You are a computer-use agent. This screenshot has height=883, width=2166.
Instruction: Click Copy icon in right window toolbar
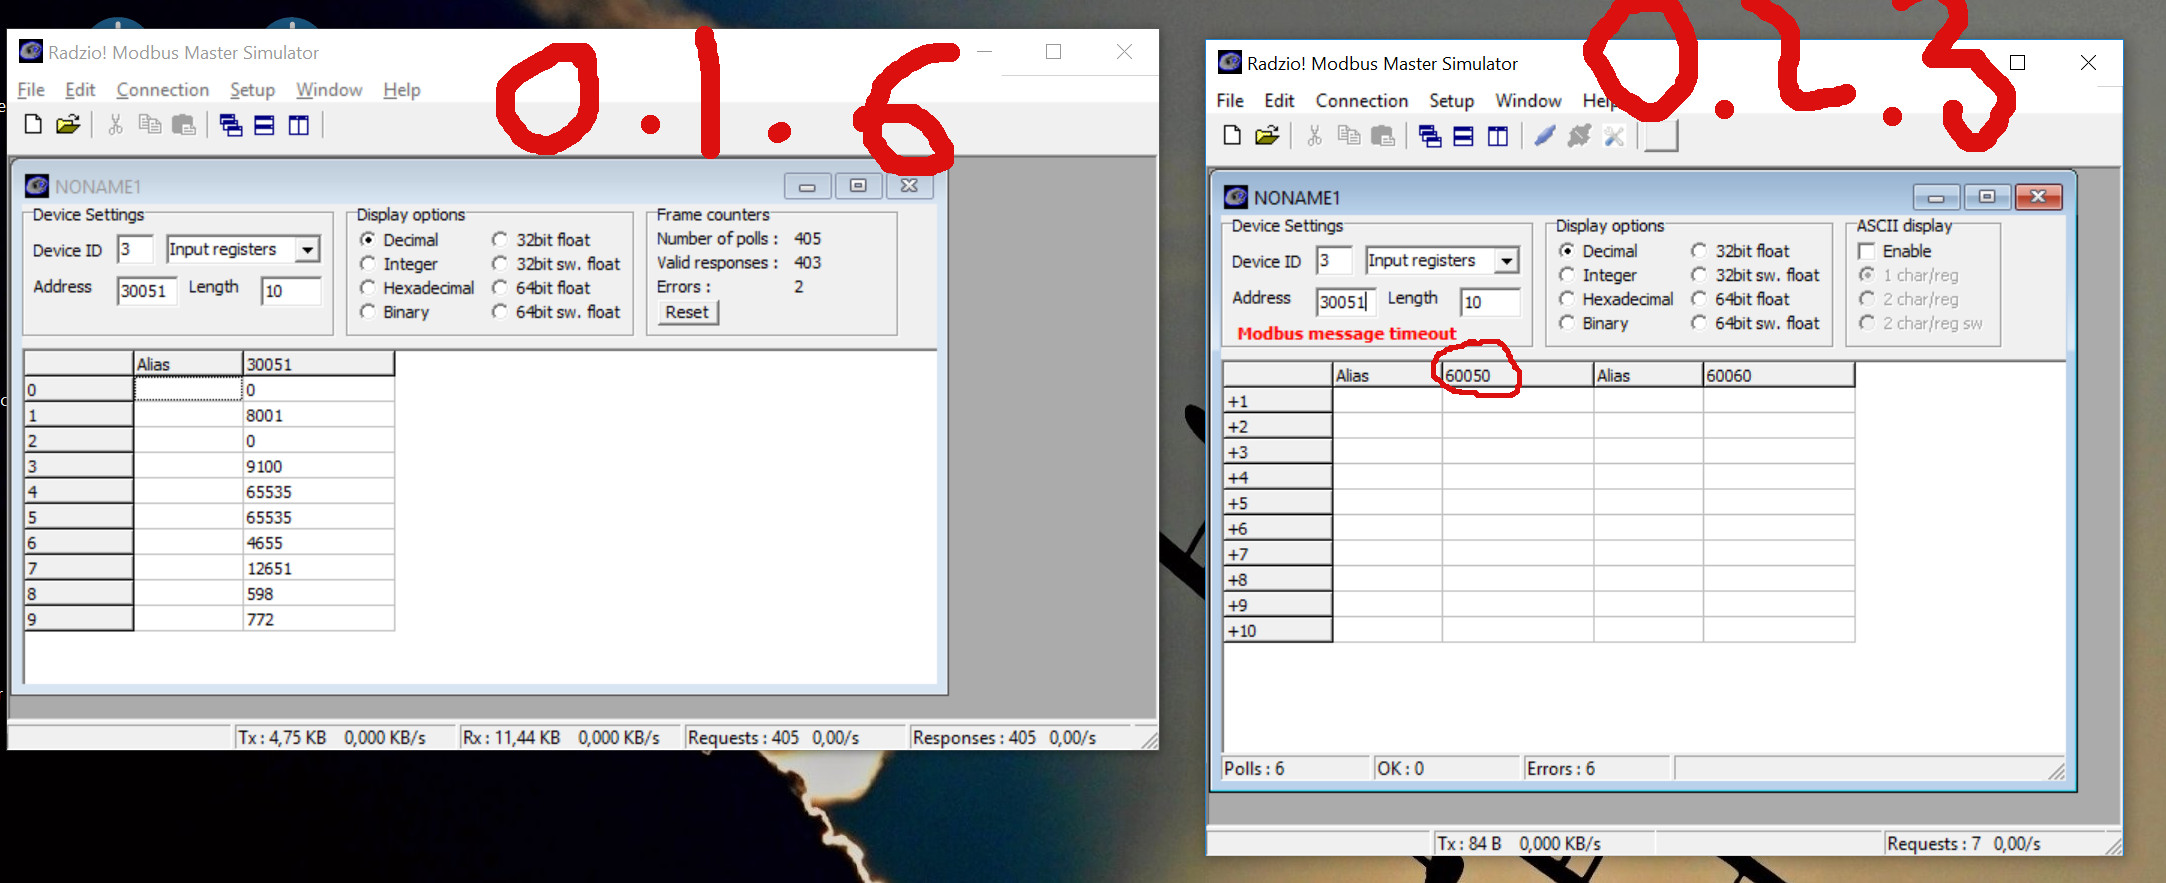click(1349, 136)
